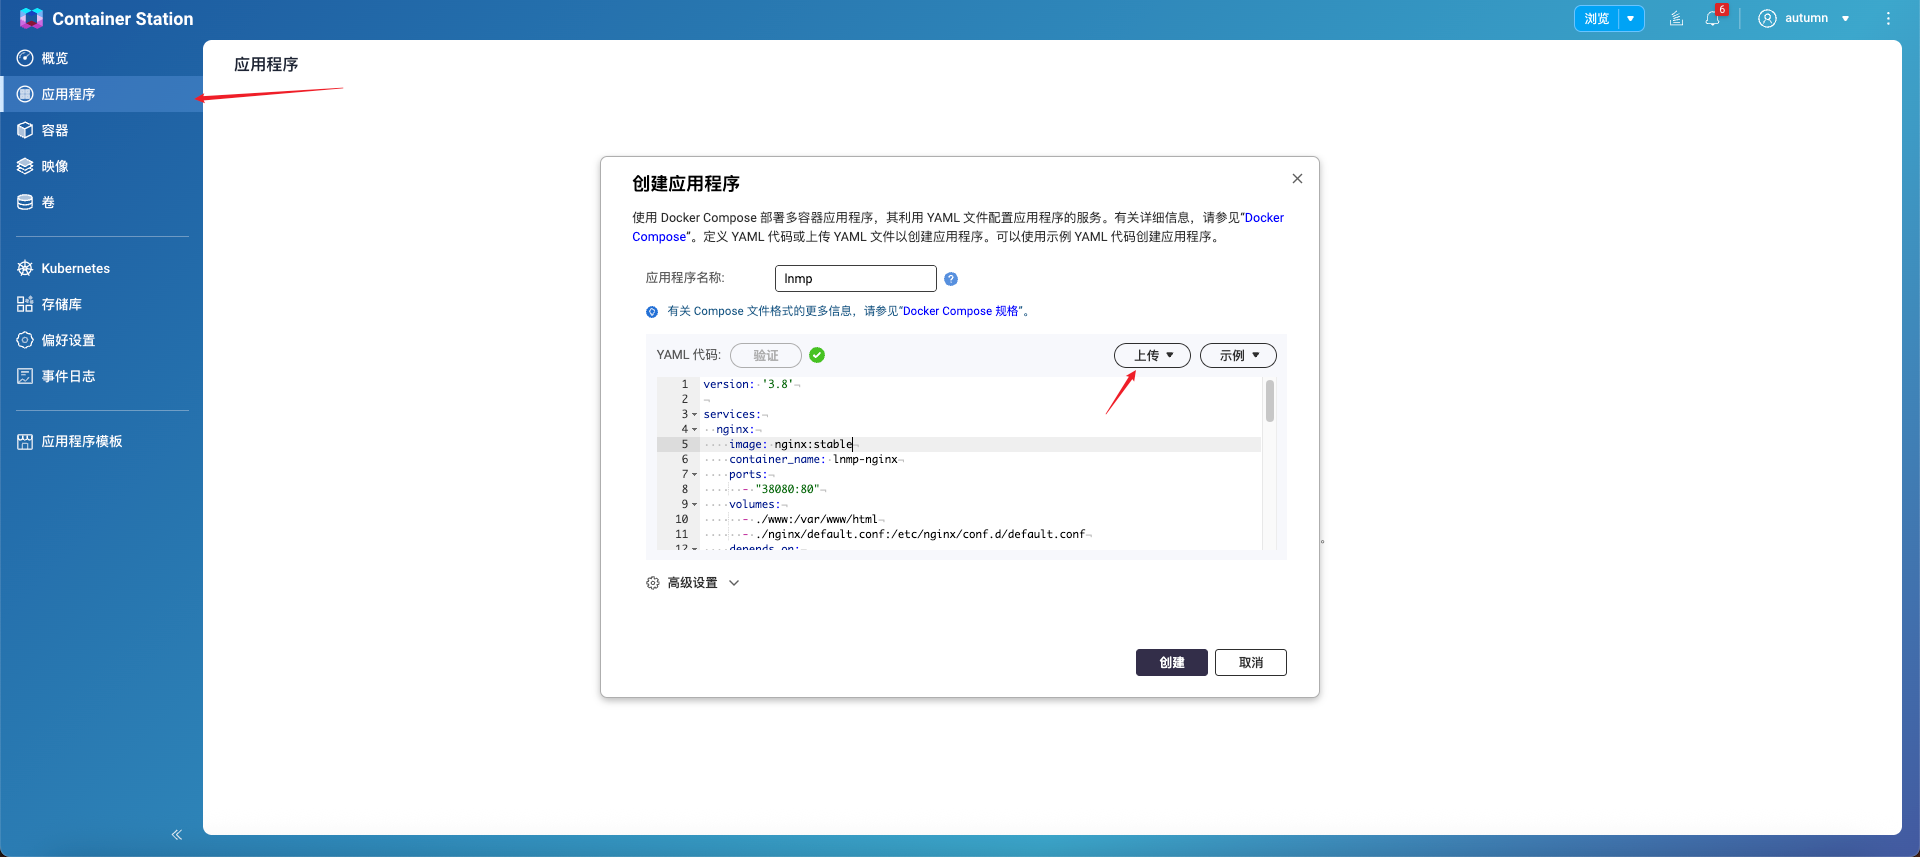Viewport: 1920px width, 857px height.
Task: Select 应用程序 in the sidebar menu
Action: 102,94
